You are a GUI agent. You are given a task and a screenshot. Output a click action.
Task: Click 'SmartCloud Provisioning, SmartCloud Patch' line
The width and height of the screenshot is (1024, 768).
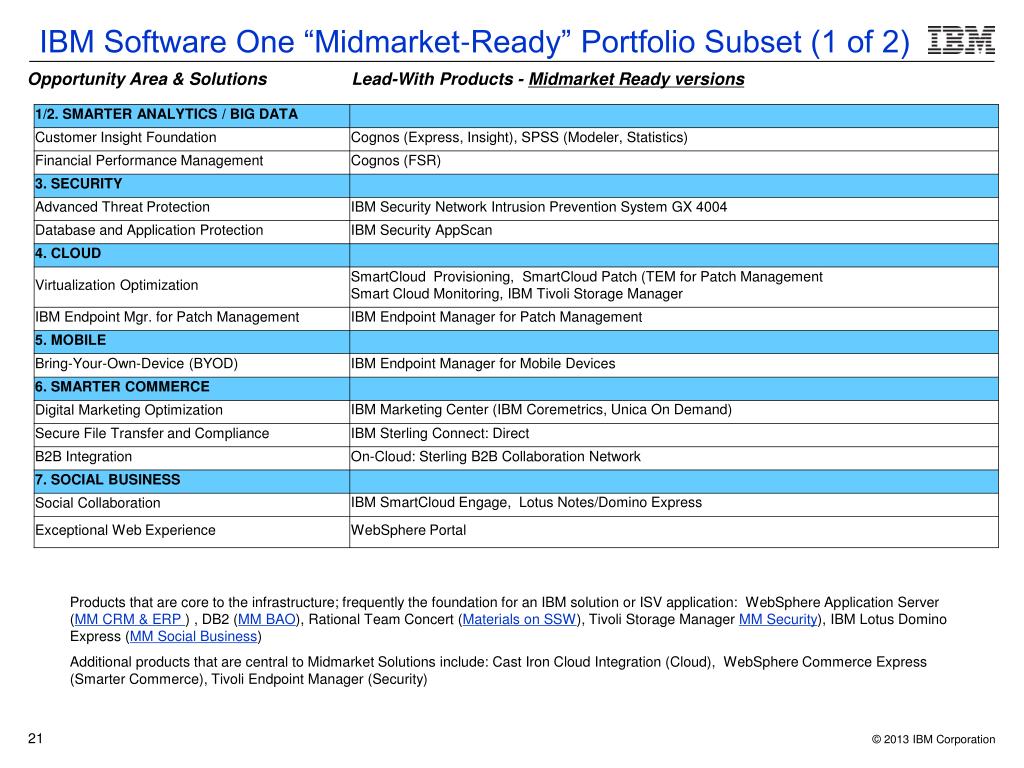tap(586, 277)
